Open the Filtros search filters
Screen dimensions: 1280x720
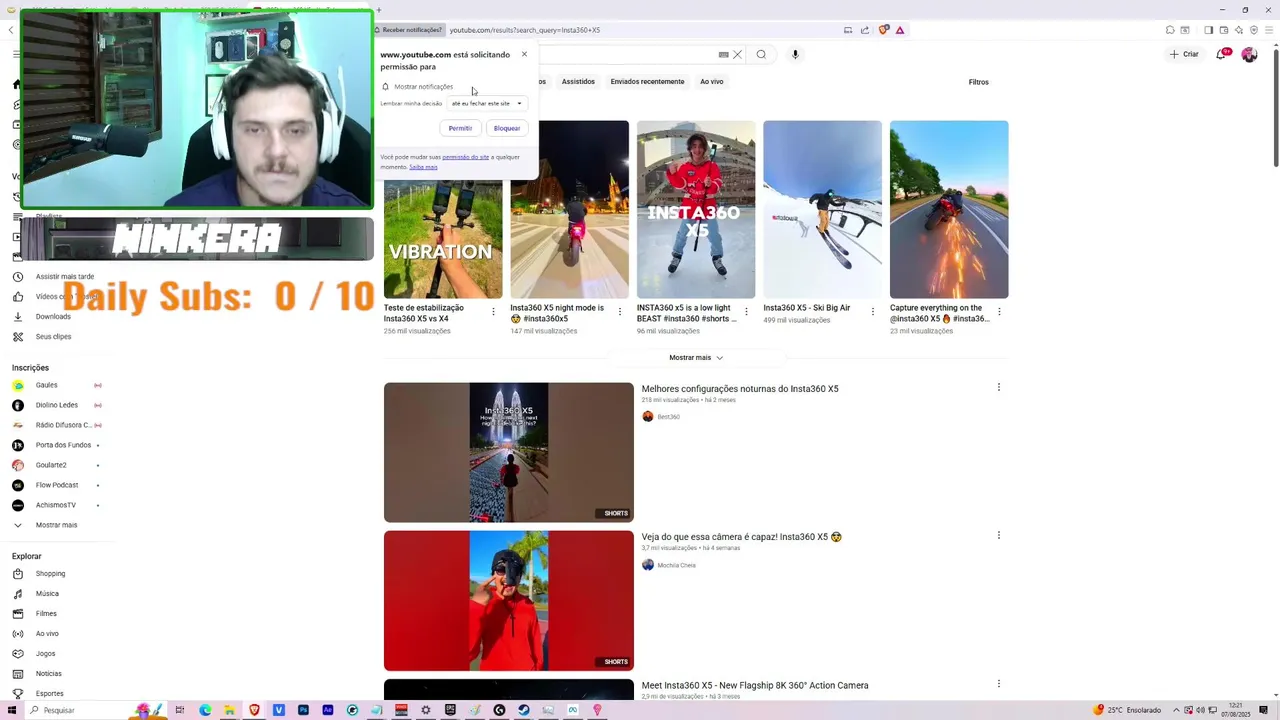click(979, 82)
